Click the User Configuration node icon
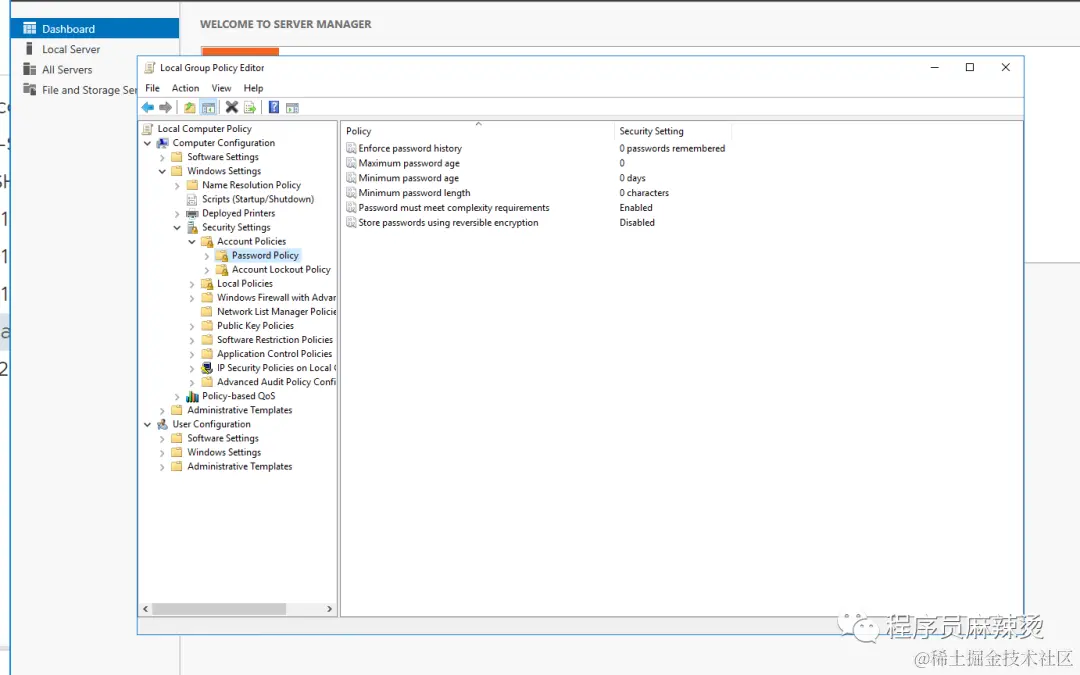The height and width of the screenshot is (675, 1080). (163, 424)
